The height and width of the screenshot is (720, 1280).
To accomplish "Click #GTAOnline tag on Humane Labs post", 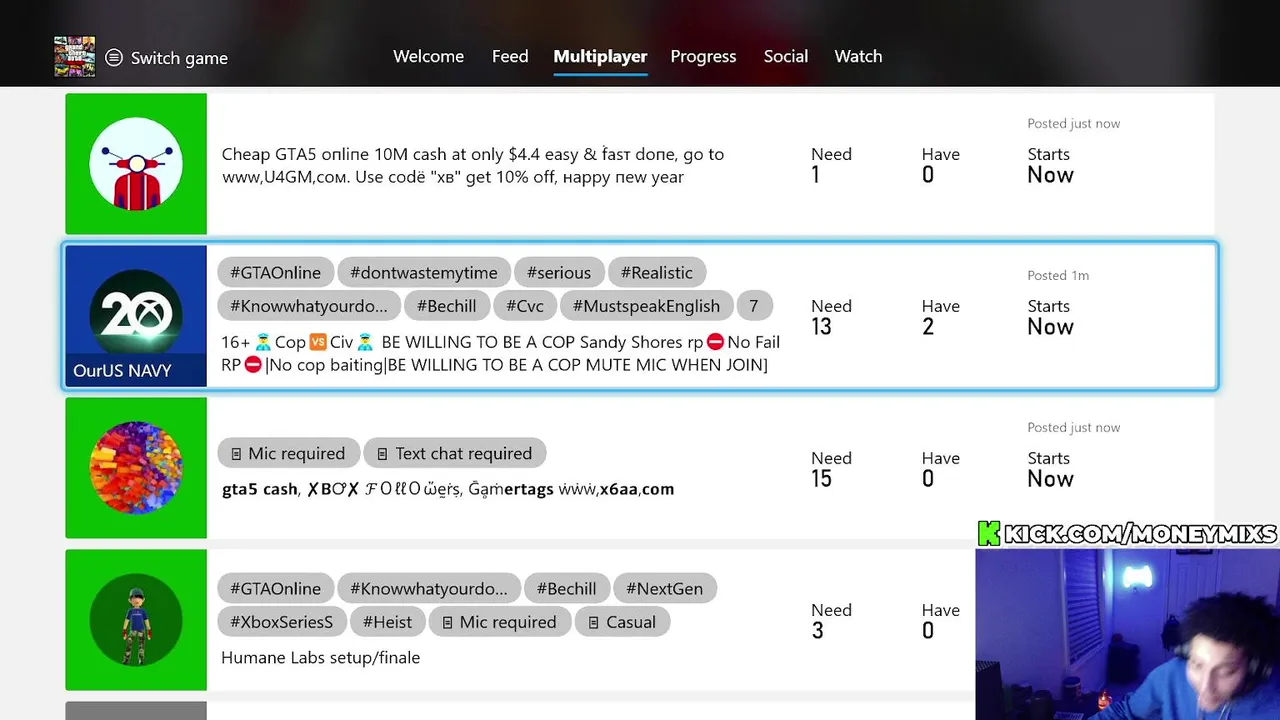I will point(276,589).
